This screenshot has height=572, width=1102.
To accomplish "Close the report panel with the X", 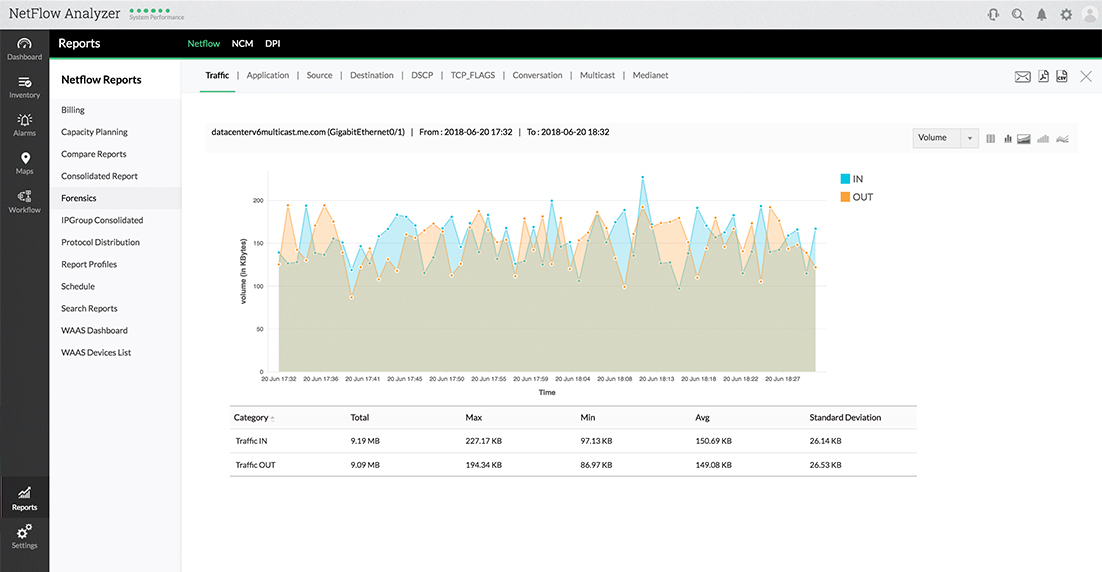I will coord(1086,77).
